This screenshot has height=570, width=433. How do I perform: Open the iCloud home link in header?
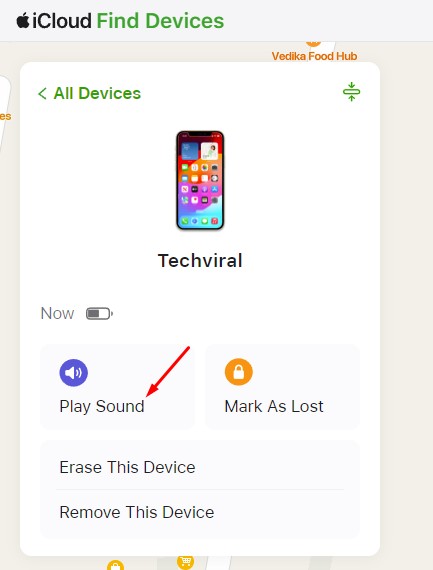(x=61, y=20)
